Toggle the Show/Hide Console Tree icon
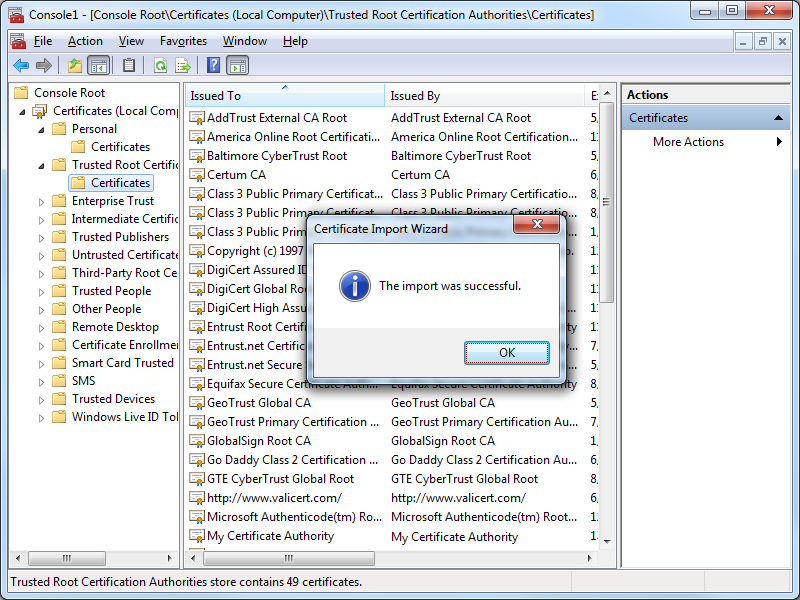This screenshot has width=800, height=600. click(98, 66)
